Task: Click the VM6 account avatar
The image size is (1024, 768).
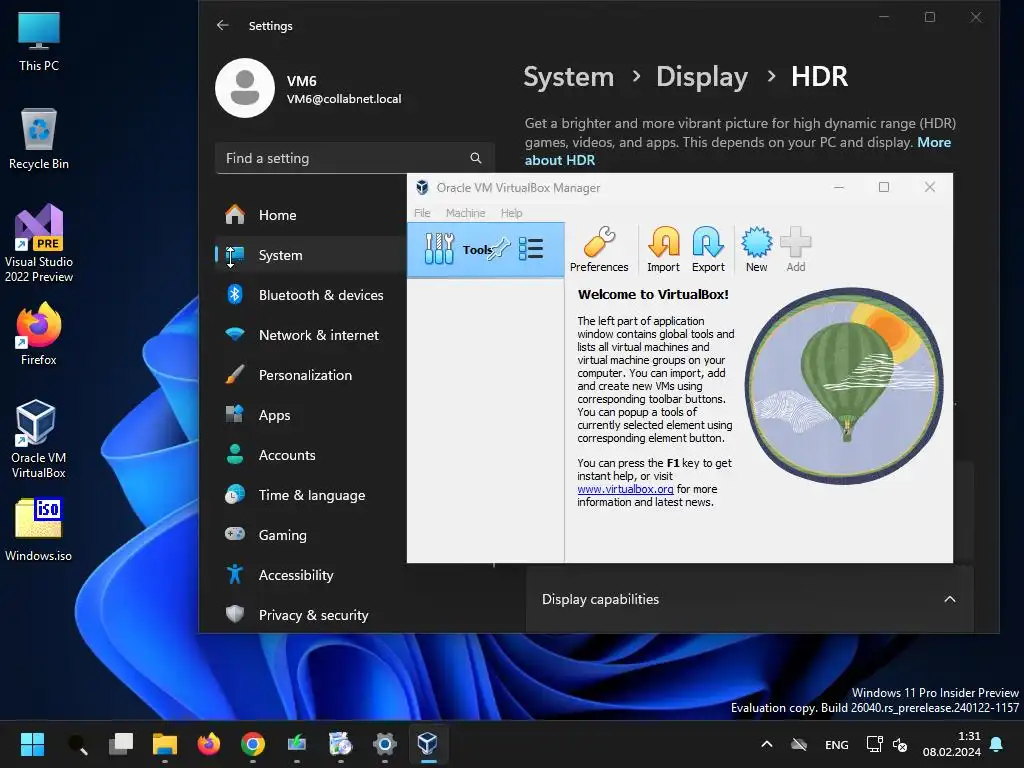Action: (x=245, y=88)
